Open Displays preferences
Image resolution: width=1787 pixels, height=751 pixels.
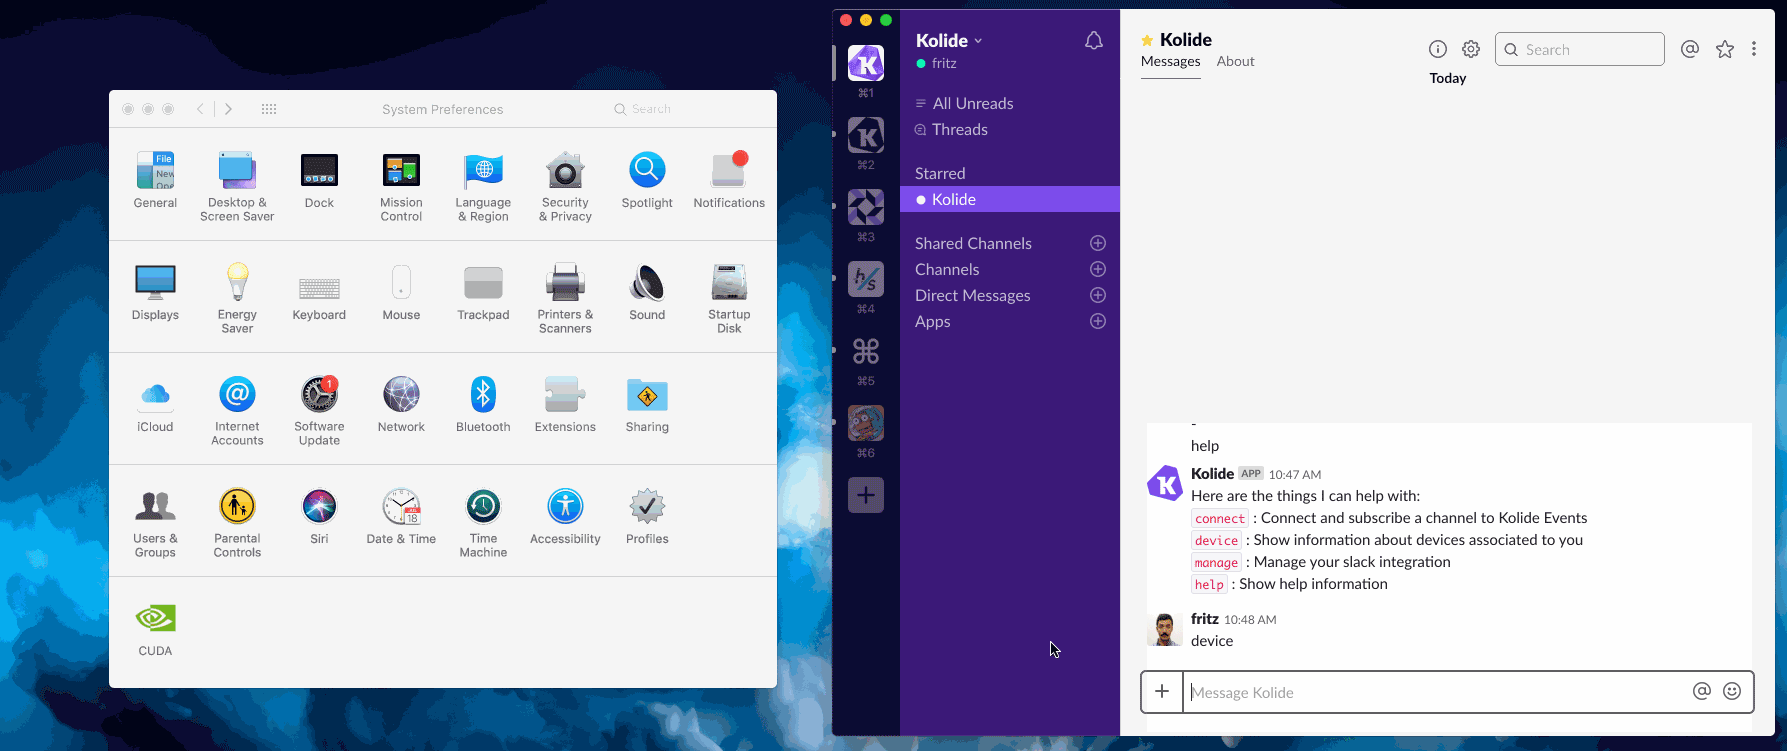click(x=155, y=293)
